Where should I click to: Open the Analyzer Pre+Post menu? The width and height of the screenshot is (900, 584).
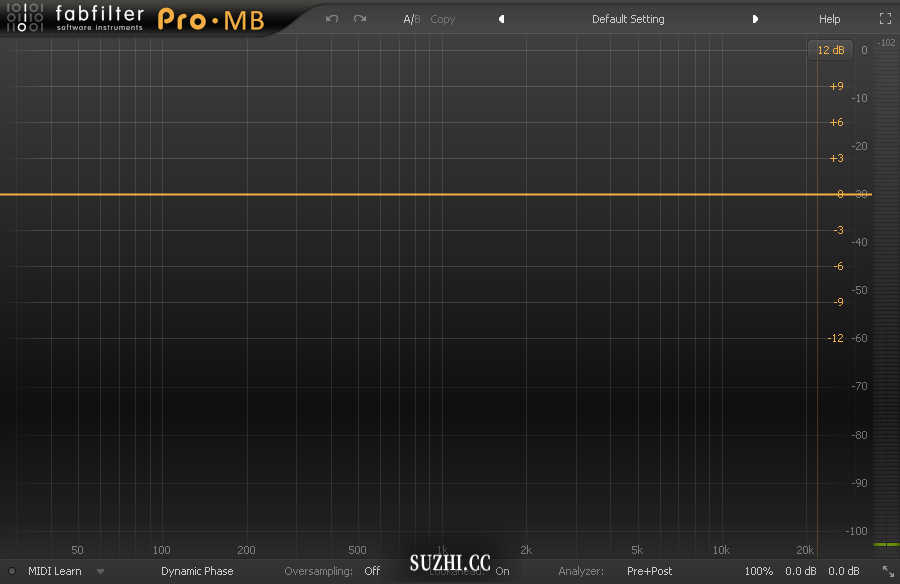click(649, 571)
